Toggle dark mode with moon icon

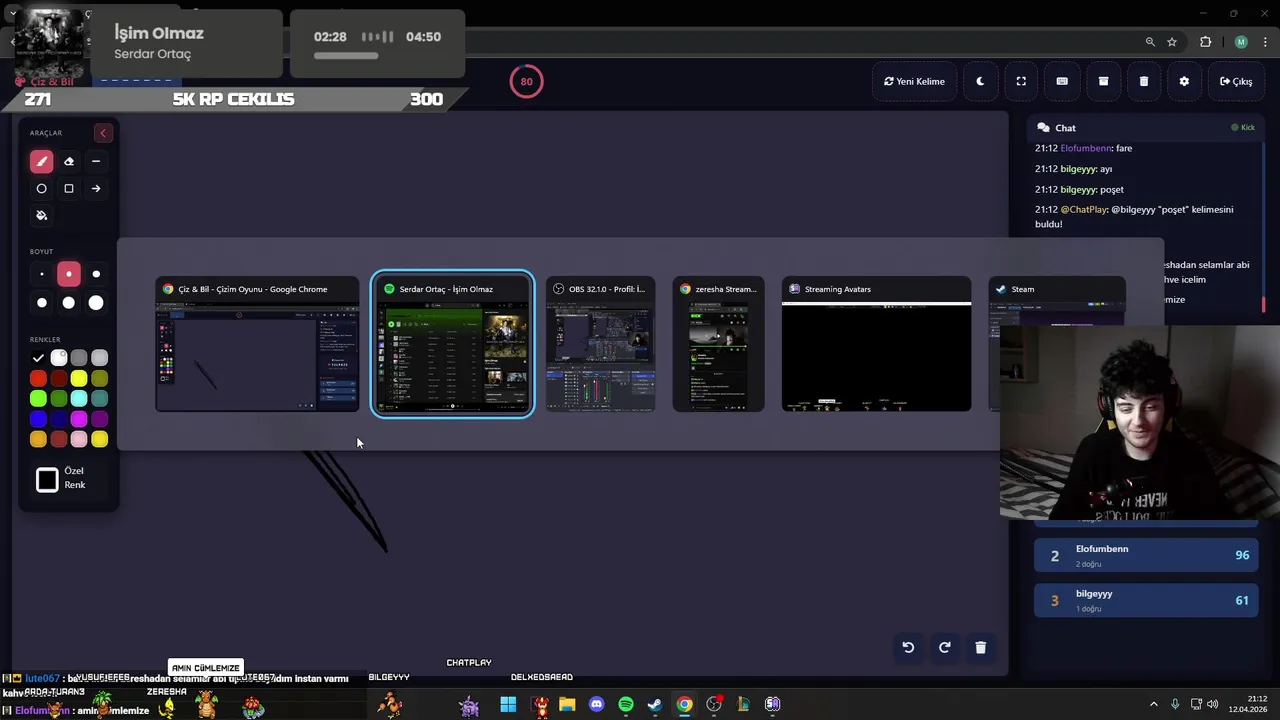click(x=980, y=81)
